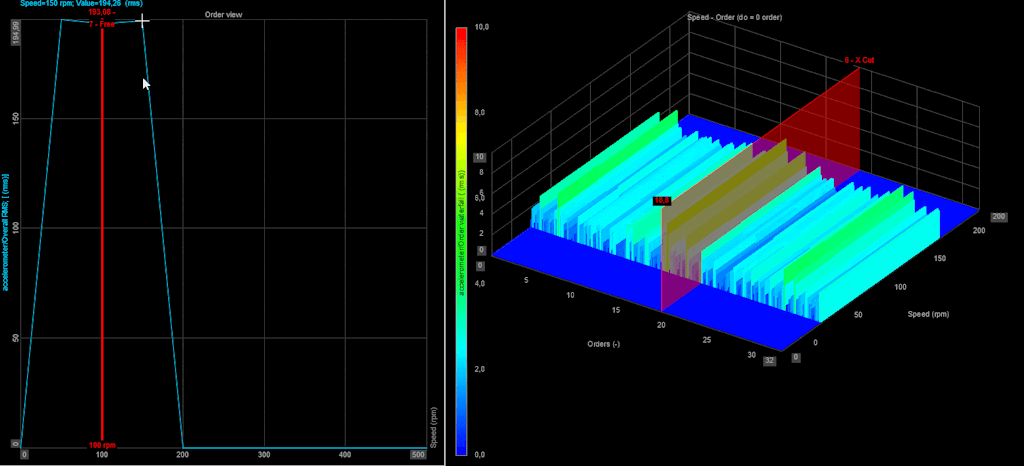Select the red '7 - Free' cursor label
1024x466 pixels.
[102, 24]
